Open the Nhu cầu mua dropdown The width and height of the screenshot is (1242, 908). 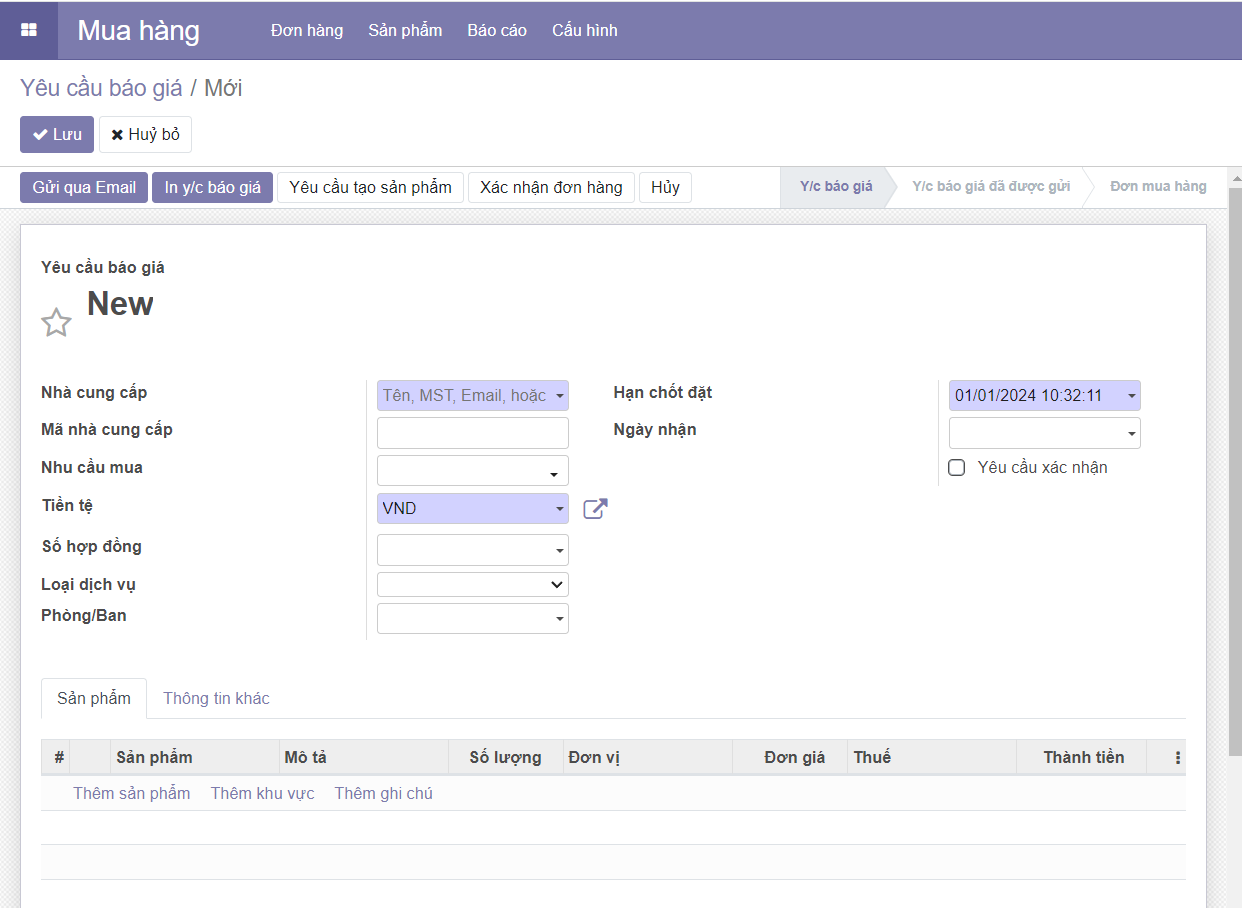point(472,471)
